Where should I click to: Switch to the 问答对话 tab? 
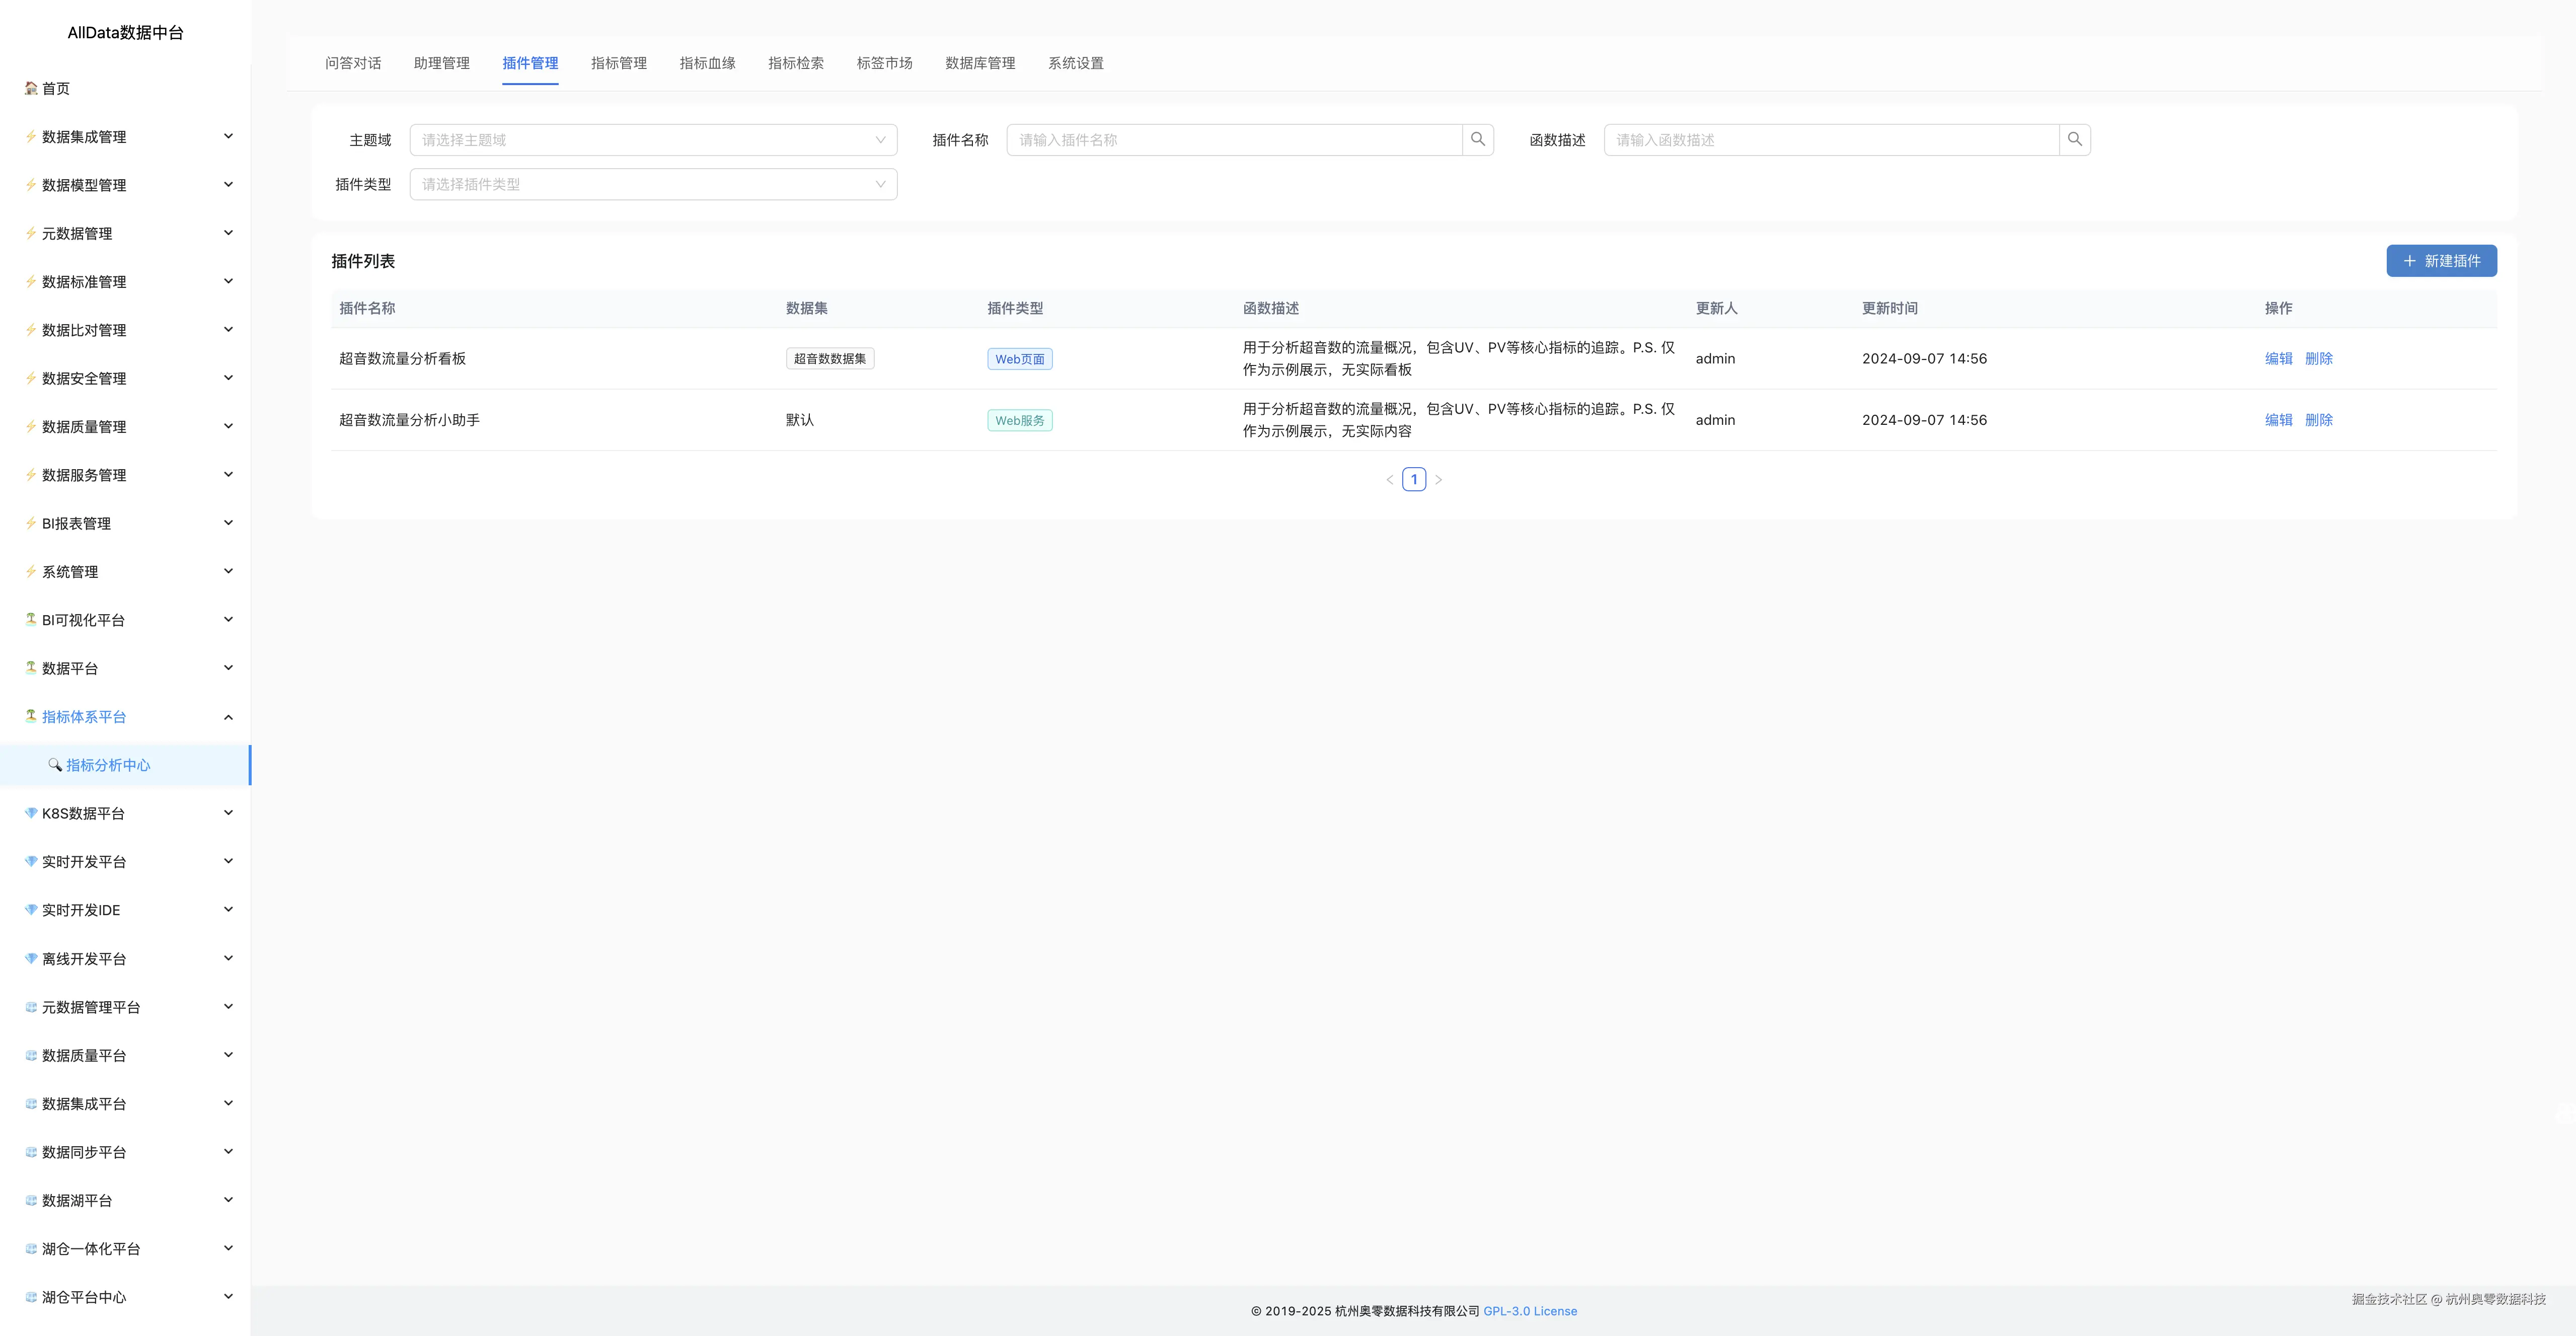click(353, 63)
